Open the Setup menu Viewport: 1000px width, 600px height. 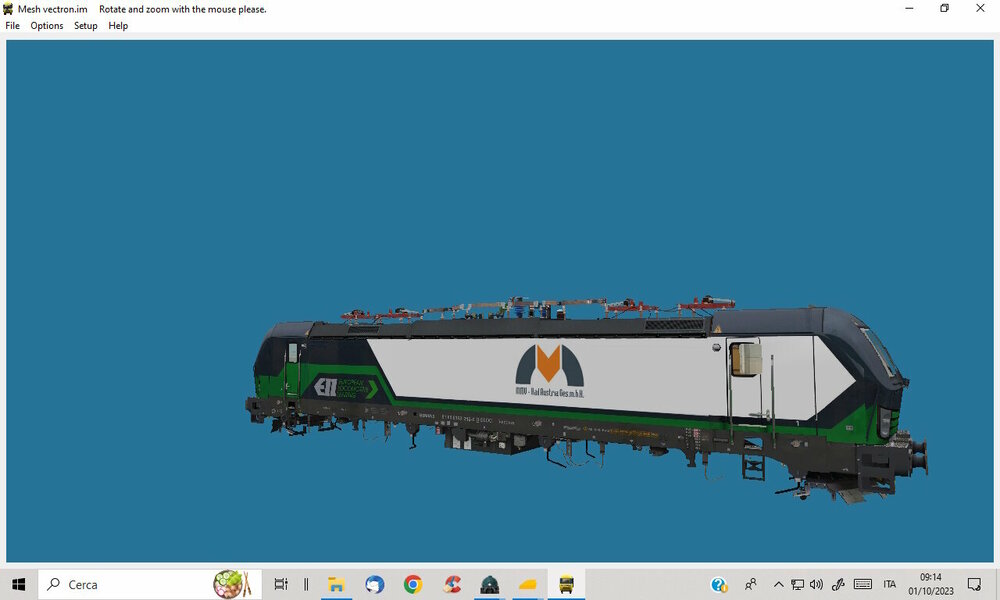(x=85, y=26)
